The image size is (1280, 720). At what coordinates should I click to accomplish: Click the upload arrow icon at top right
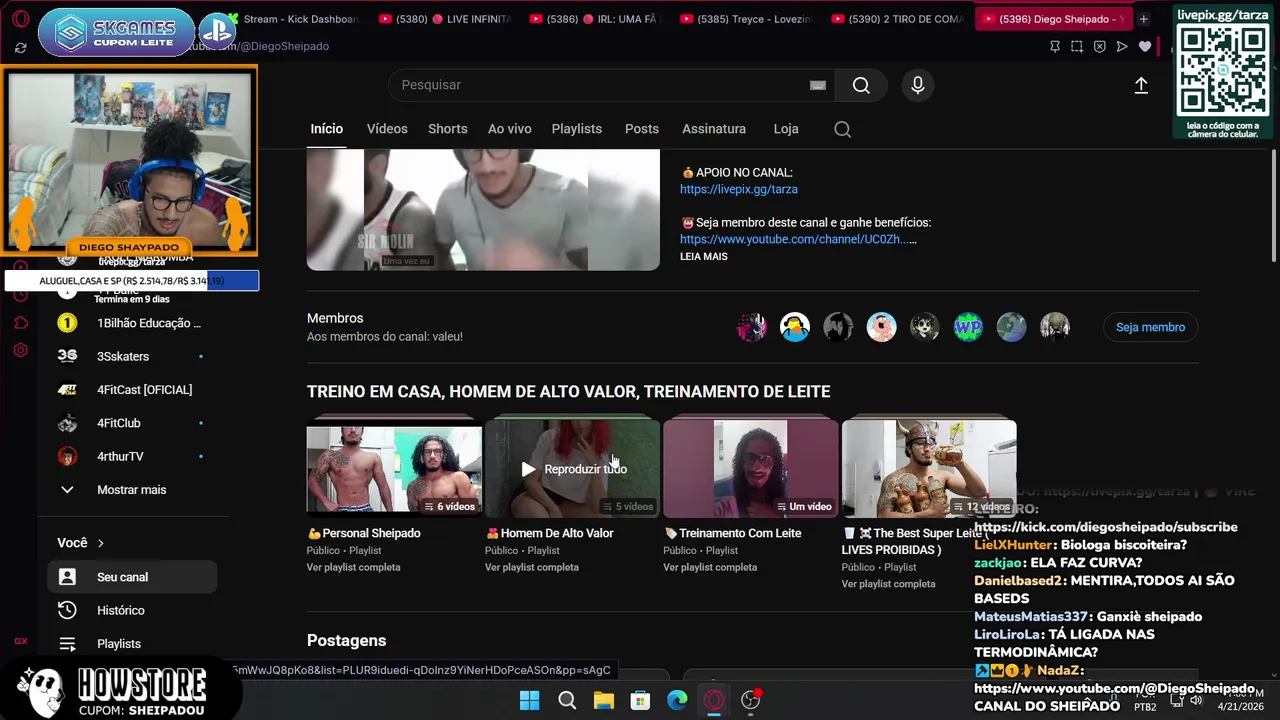(x=1141, y=86)
